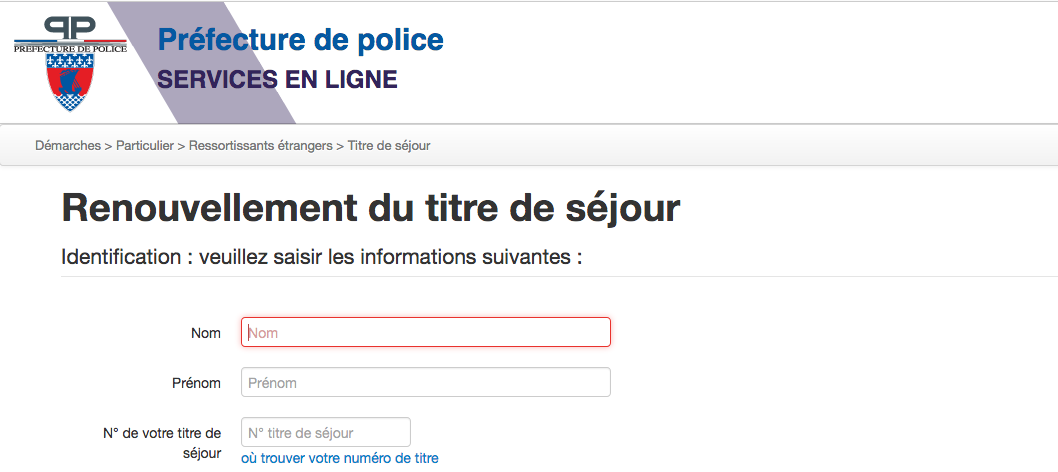Open the où trouver votre numéro de titre link

coord(340,459)
